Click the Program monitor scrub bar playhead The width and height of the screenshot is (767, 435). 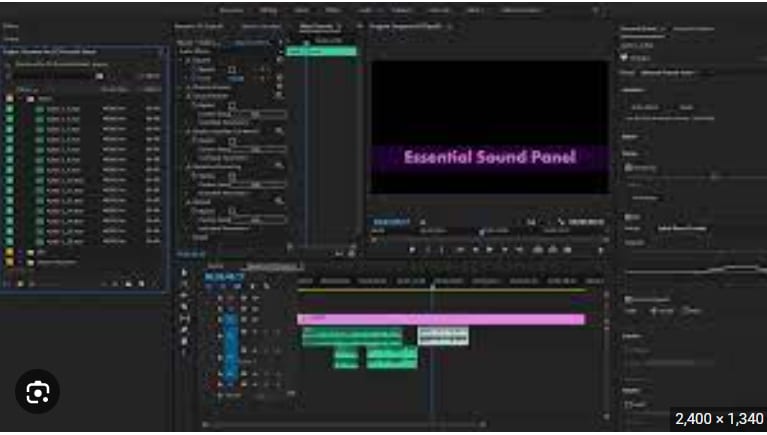(x=481, y=233)
